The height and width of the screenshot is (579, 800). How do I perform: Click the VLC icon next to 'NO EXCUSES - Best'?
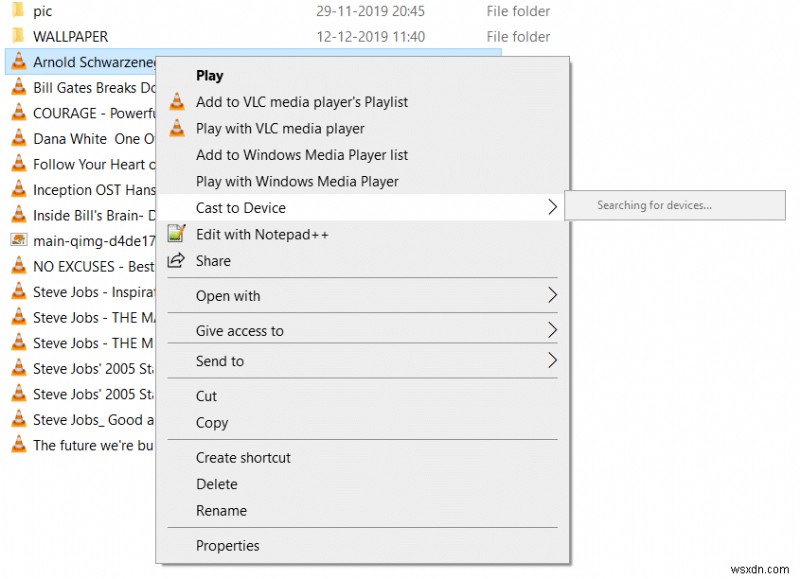(19, 266)
